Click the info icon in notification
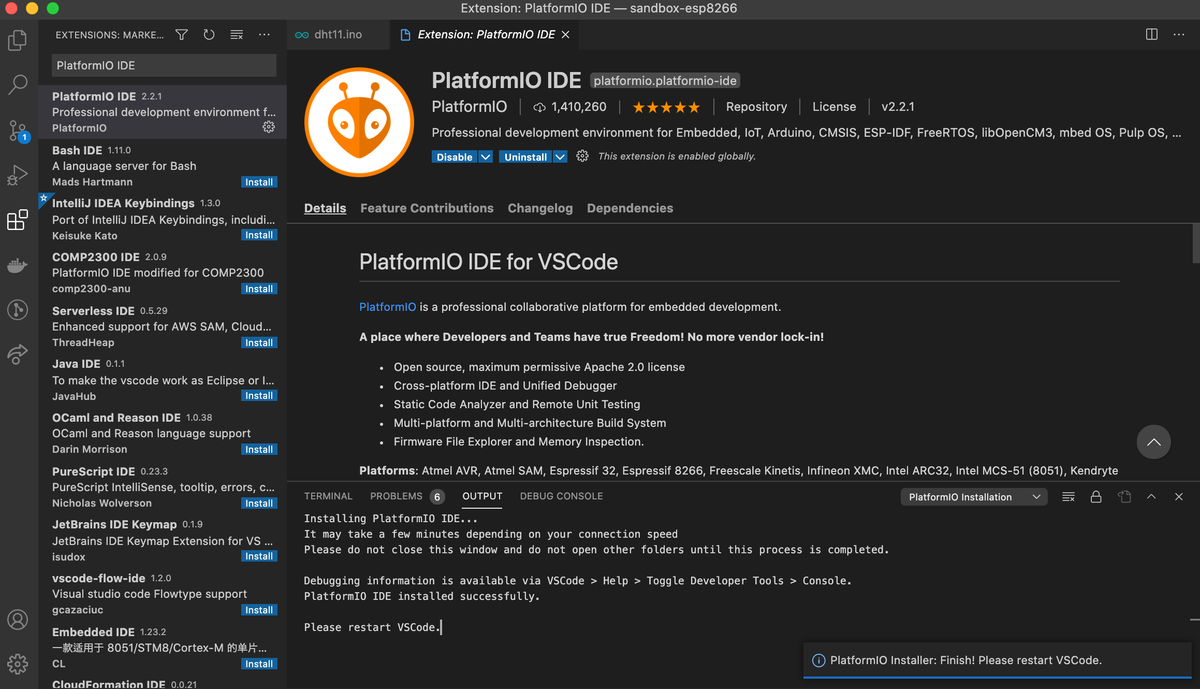1200x689 pixels. click(819, 661)
